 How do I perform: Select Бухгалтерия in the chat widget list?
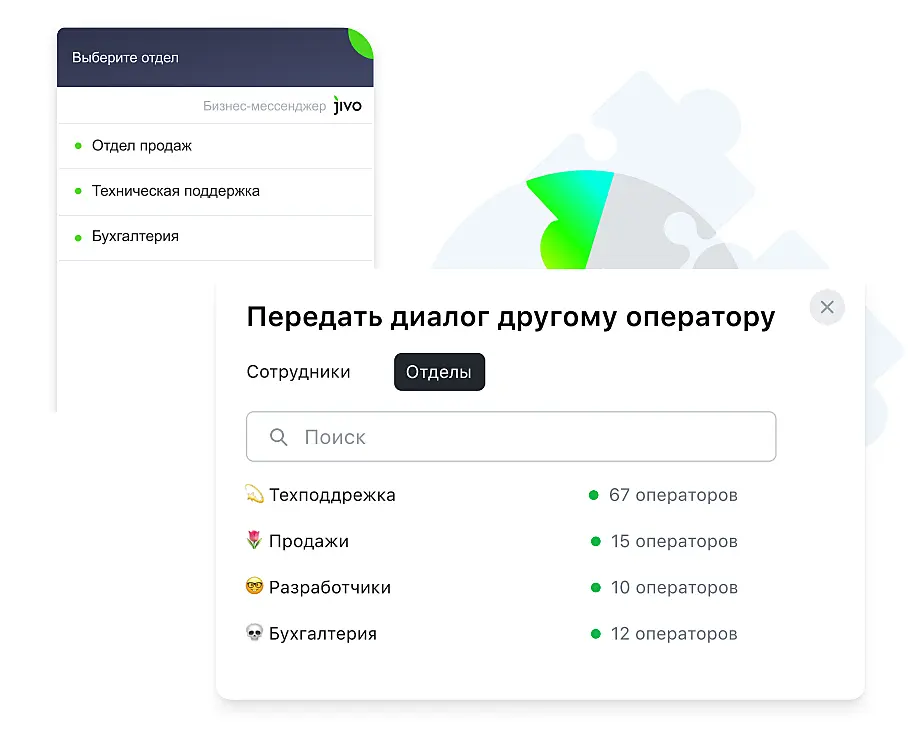coord(215,237)
